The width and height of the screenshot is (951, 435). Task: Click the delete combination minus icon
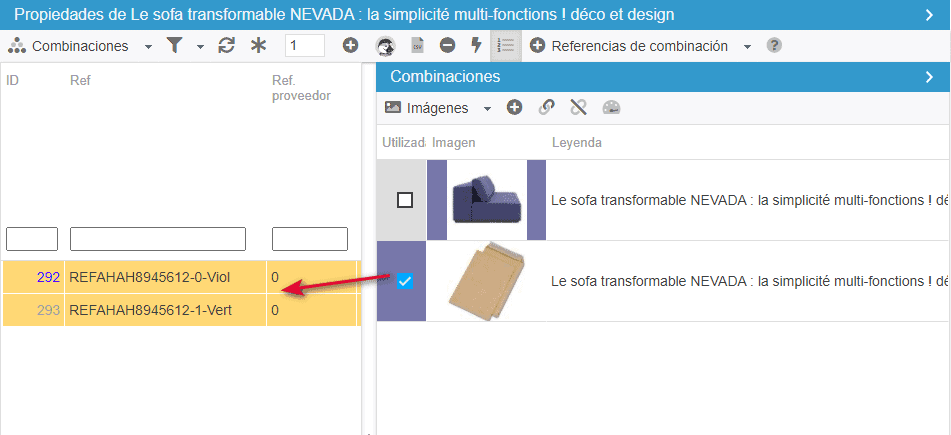(x=448, y=46)
